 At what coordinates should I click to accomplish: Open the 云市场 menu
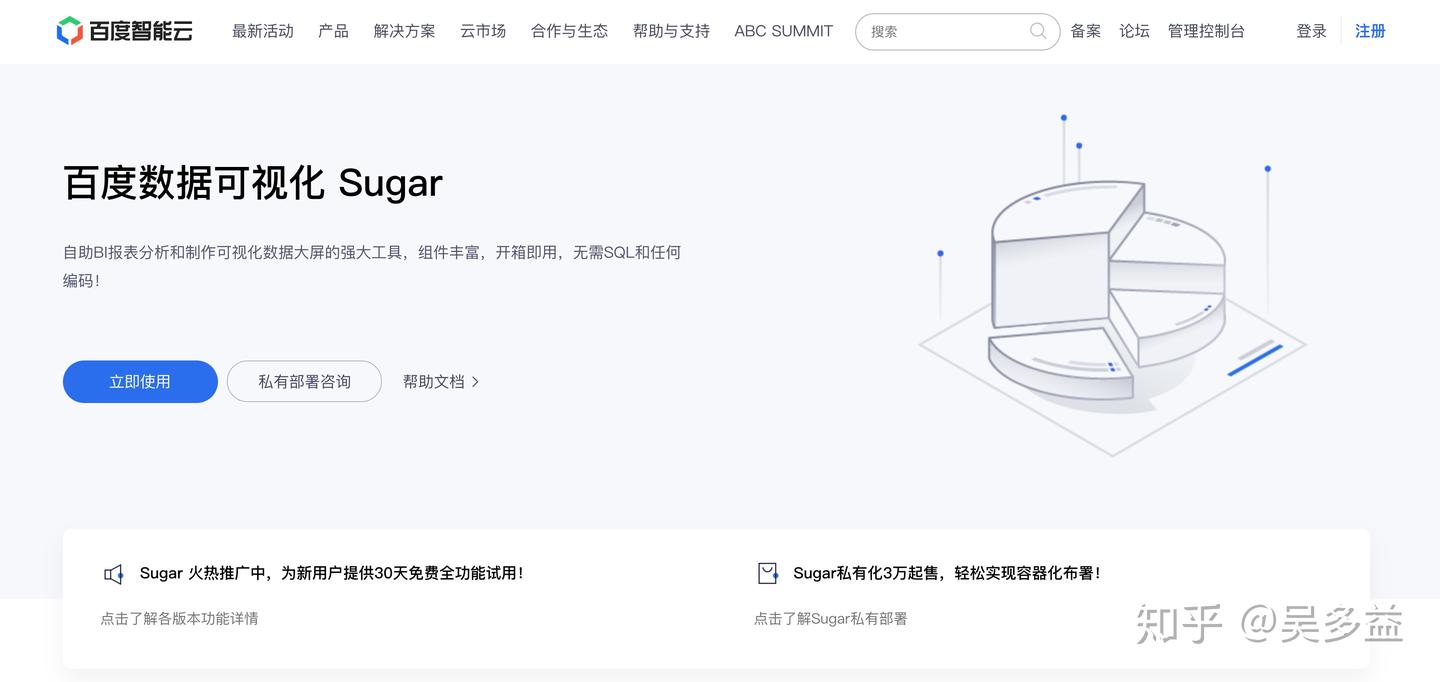coord(483,31)
